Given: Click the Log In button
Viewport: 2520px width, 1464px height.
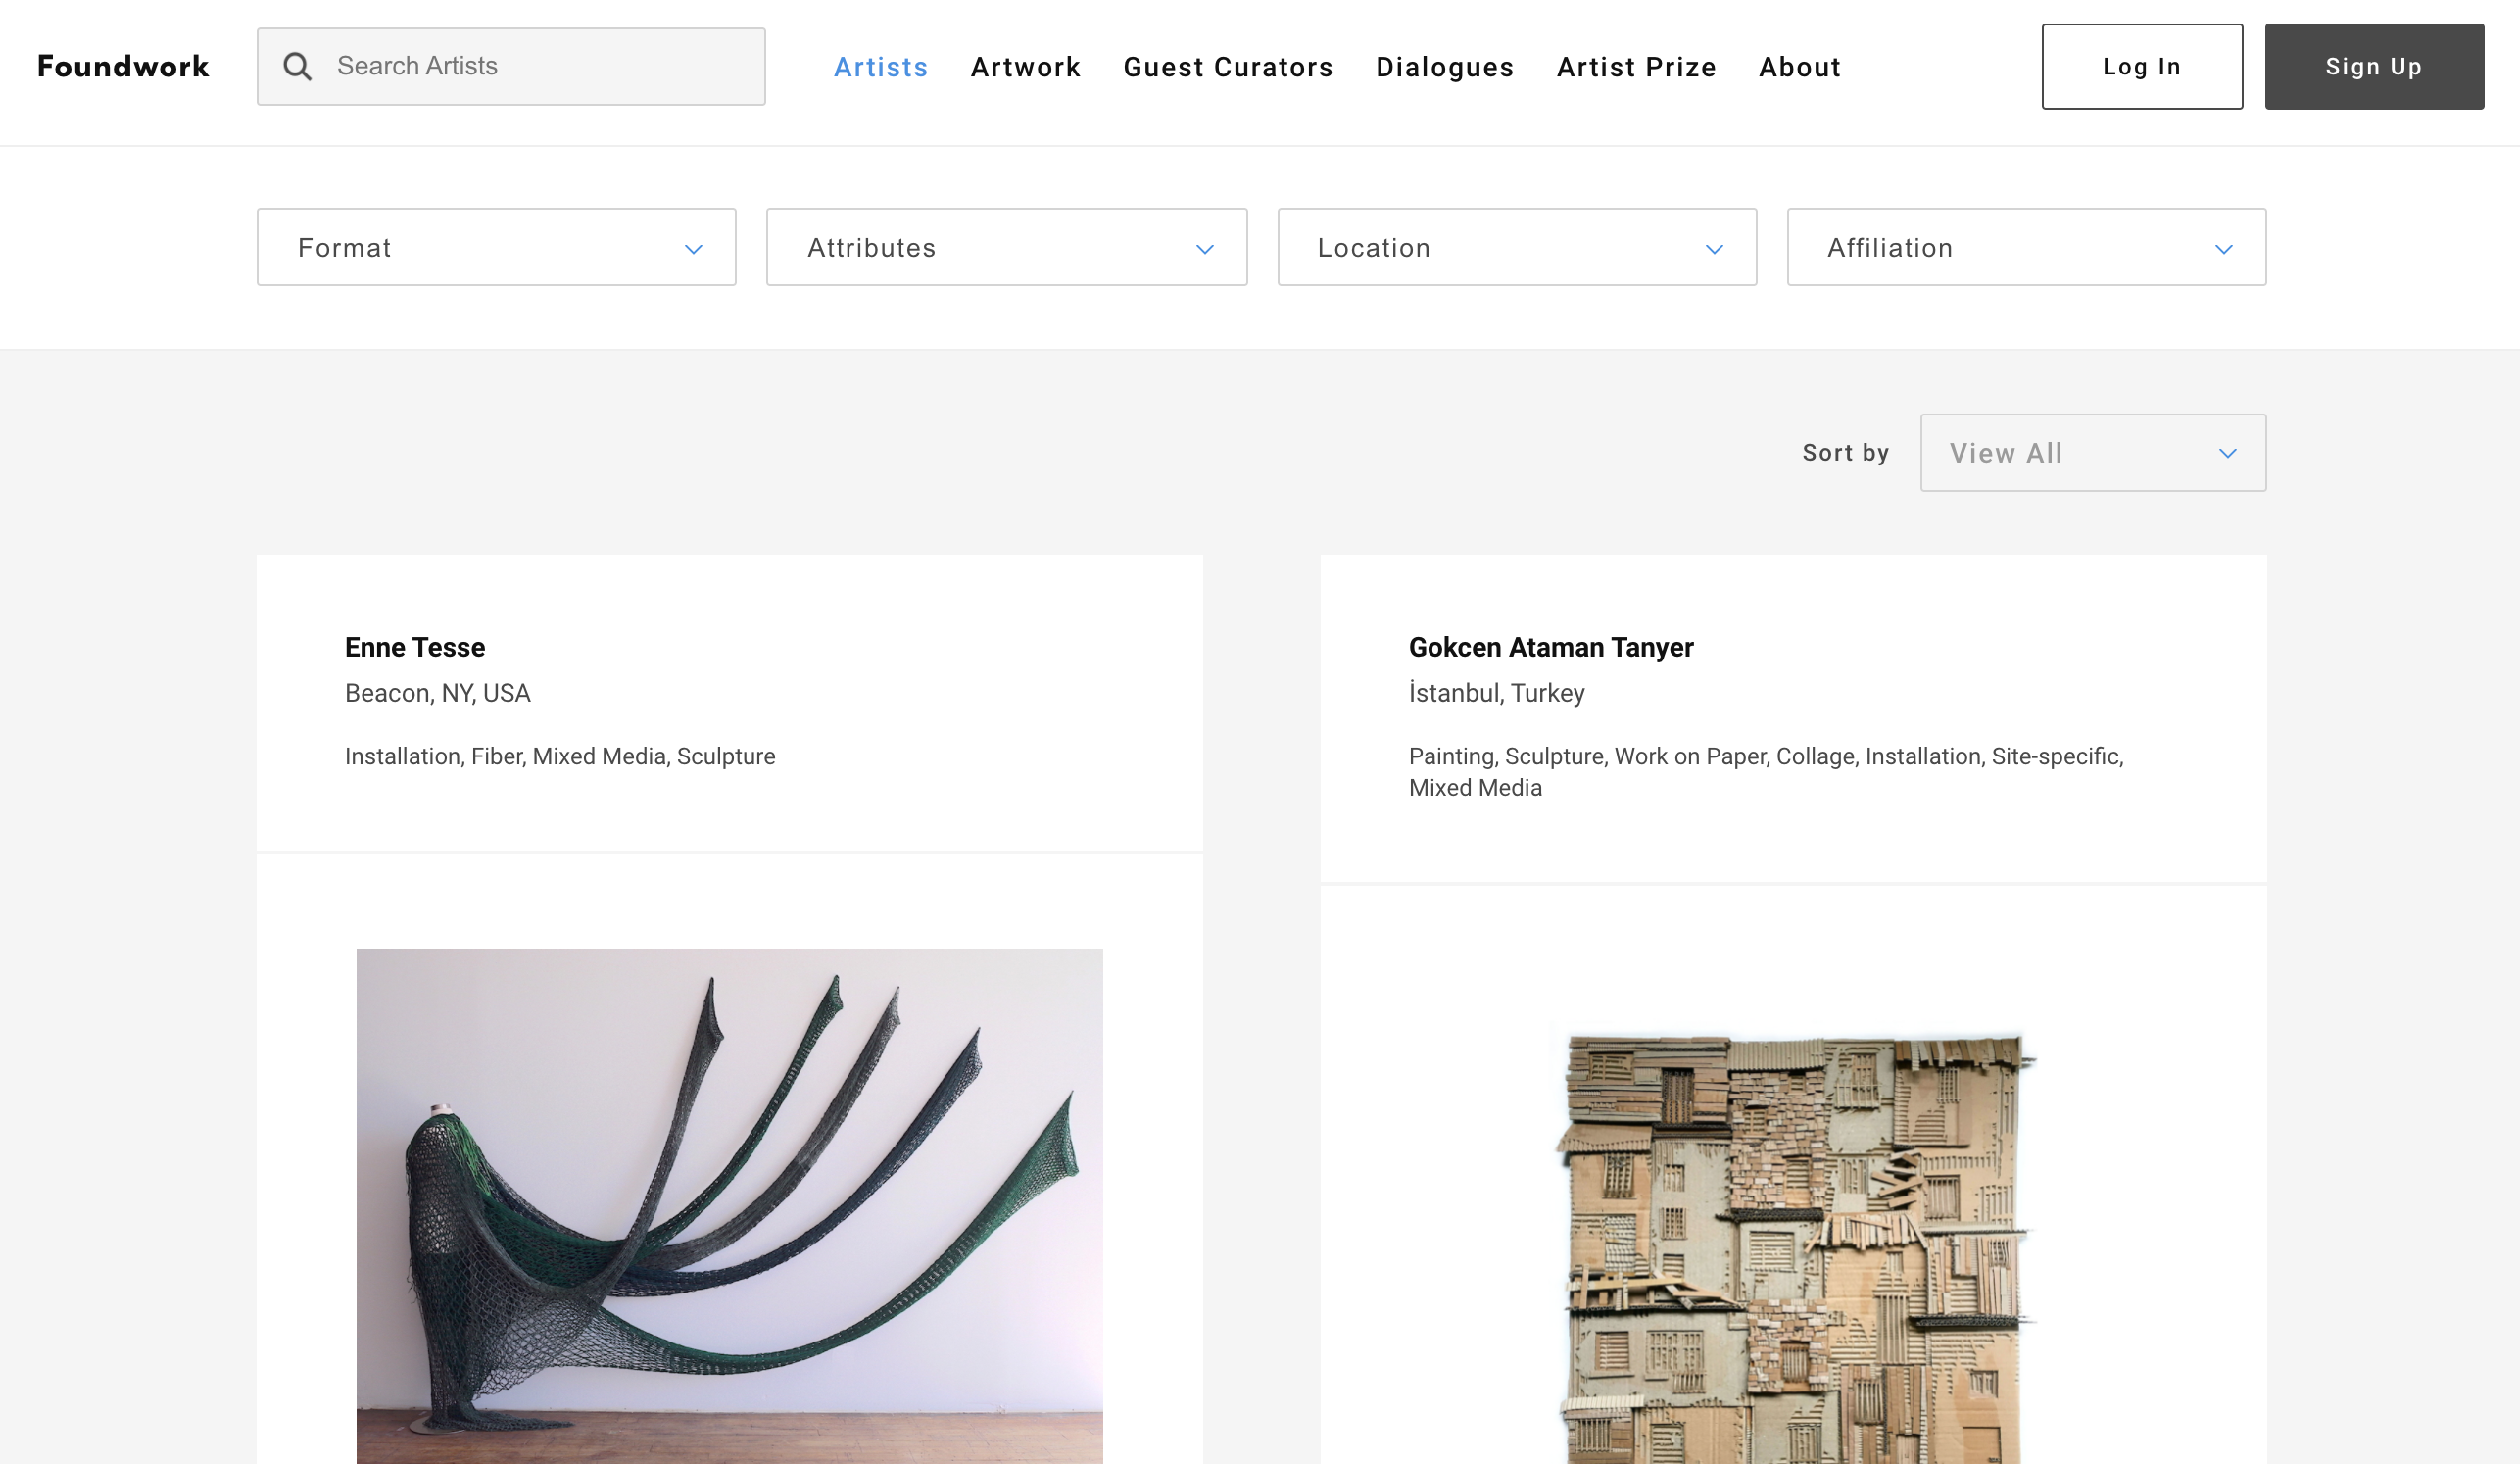Looking at the screenshot, I should (2141, 66).
